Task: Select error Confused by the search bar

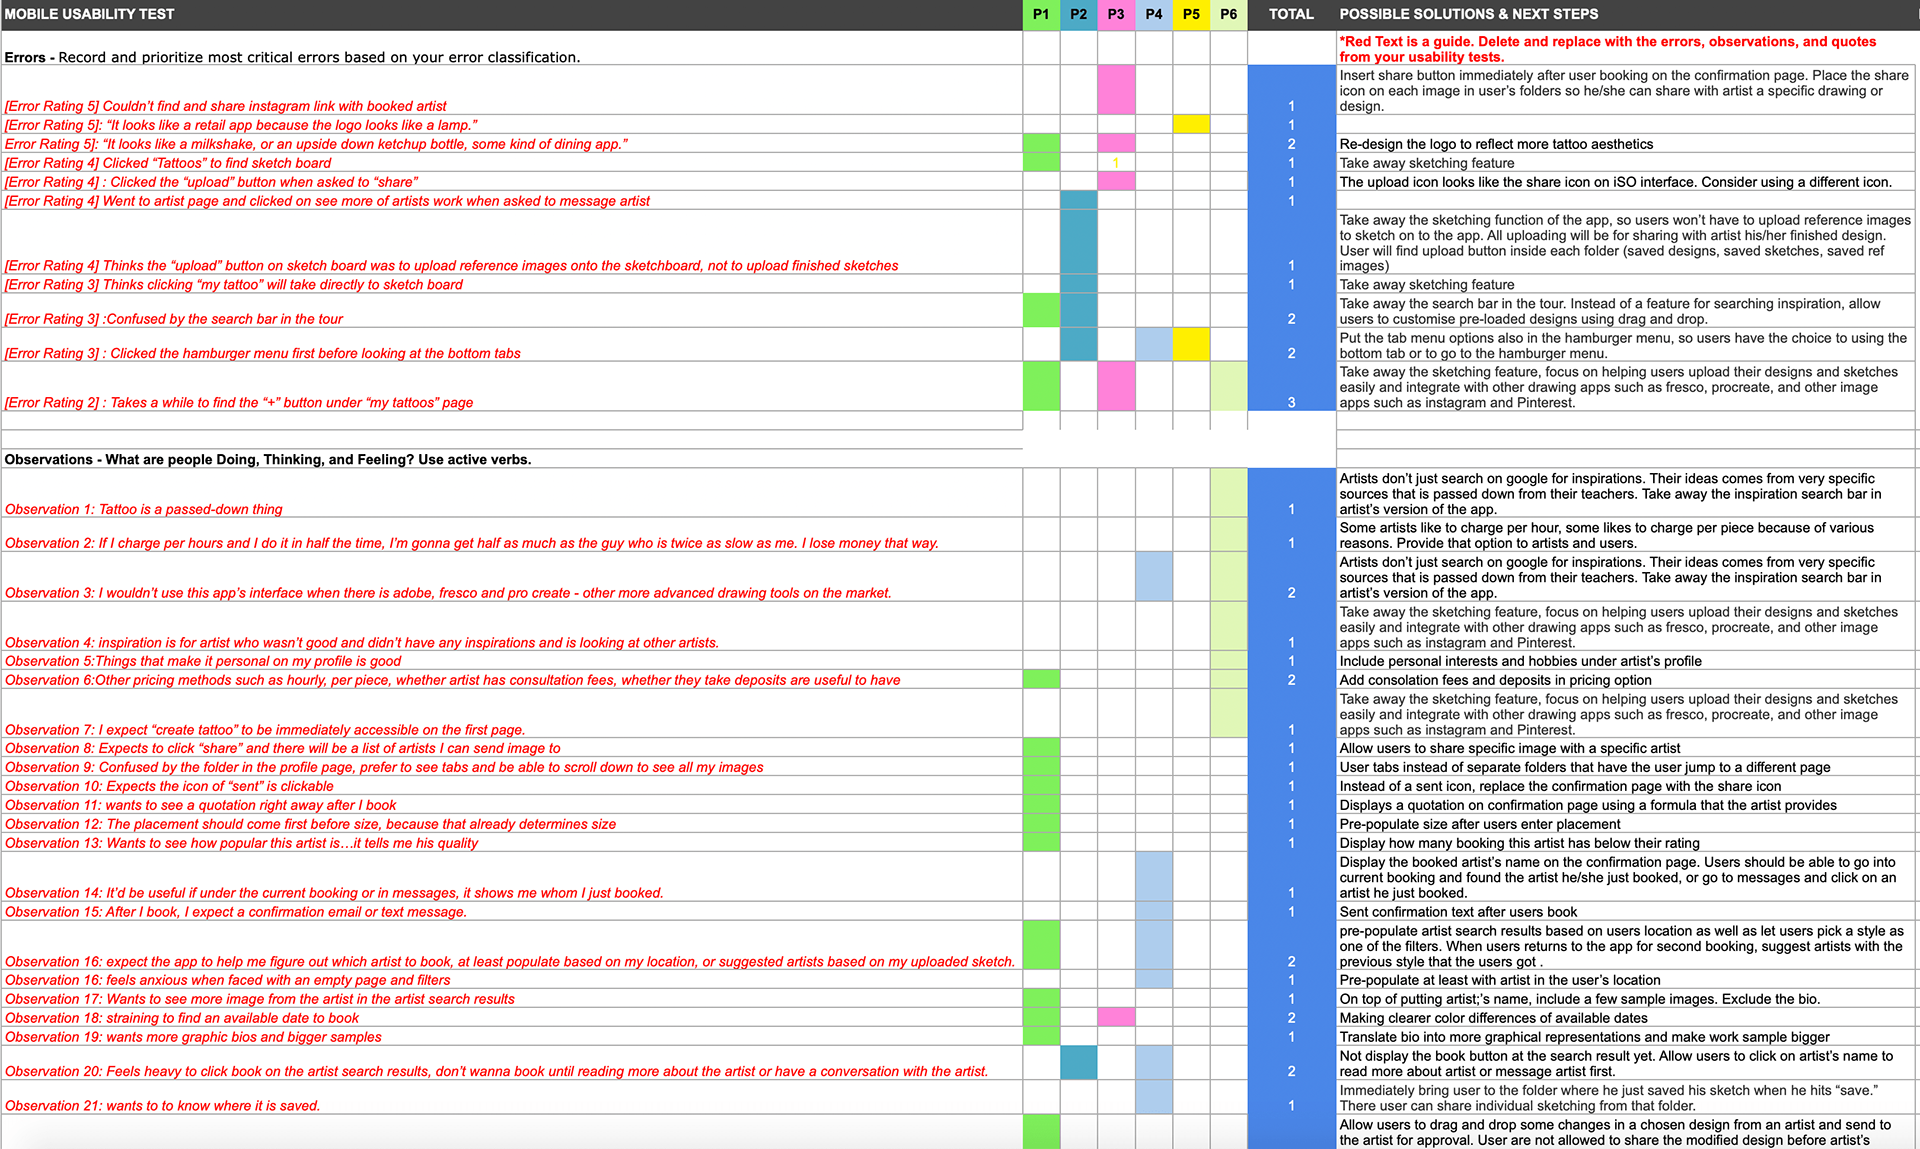Action: [x=511, y=310]
